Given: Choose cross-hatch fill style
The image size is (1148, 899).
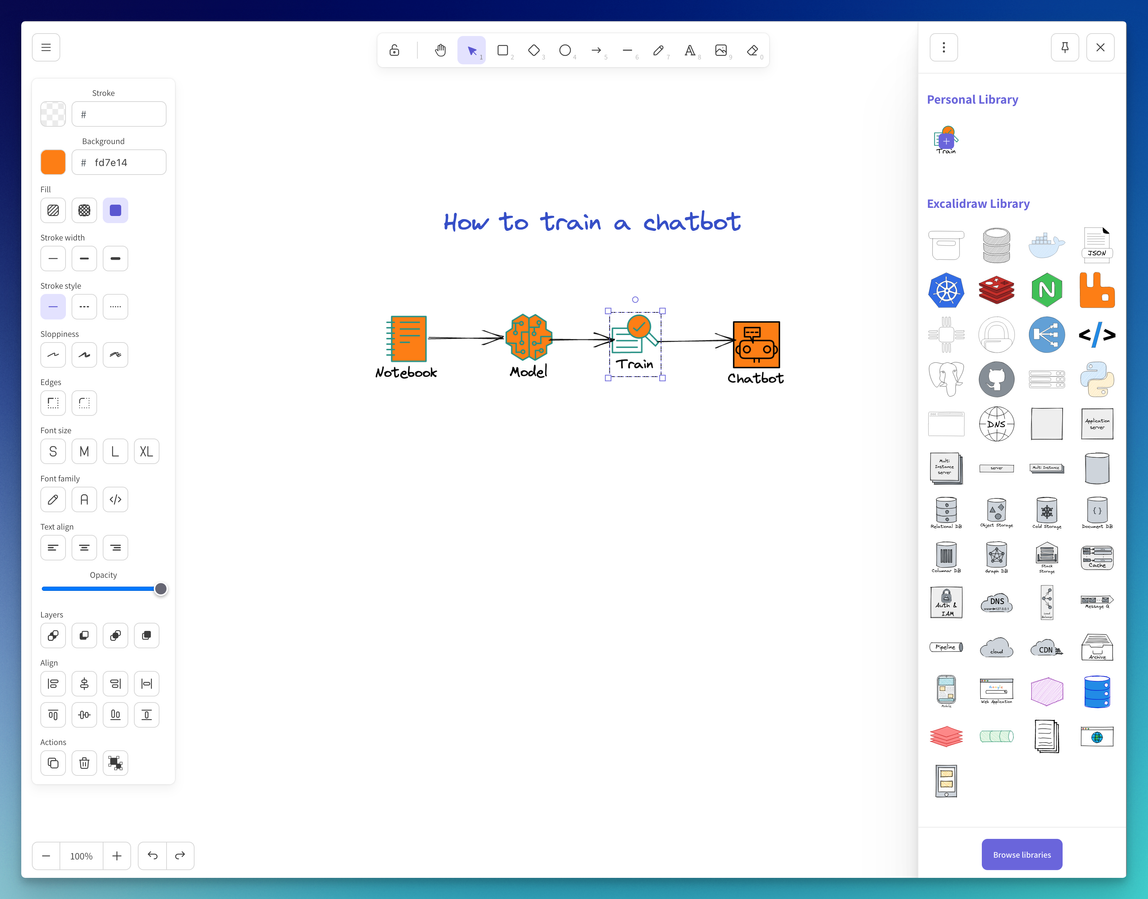Looking at the screenshot, I should point(84,211).
